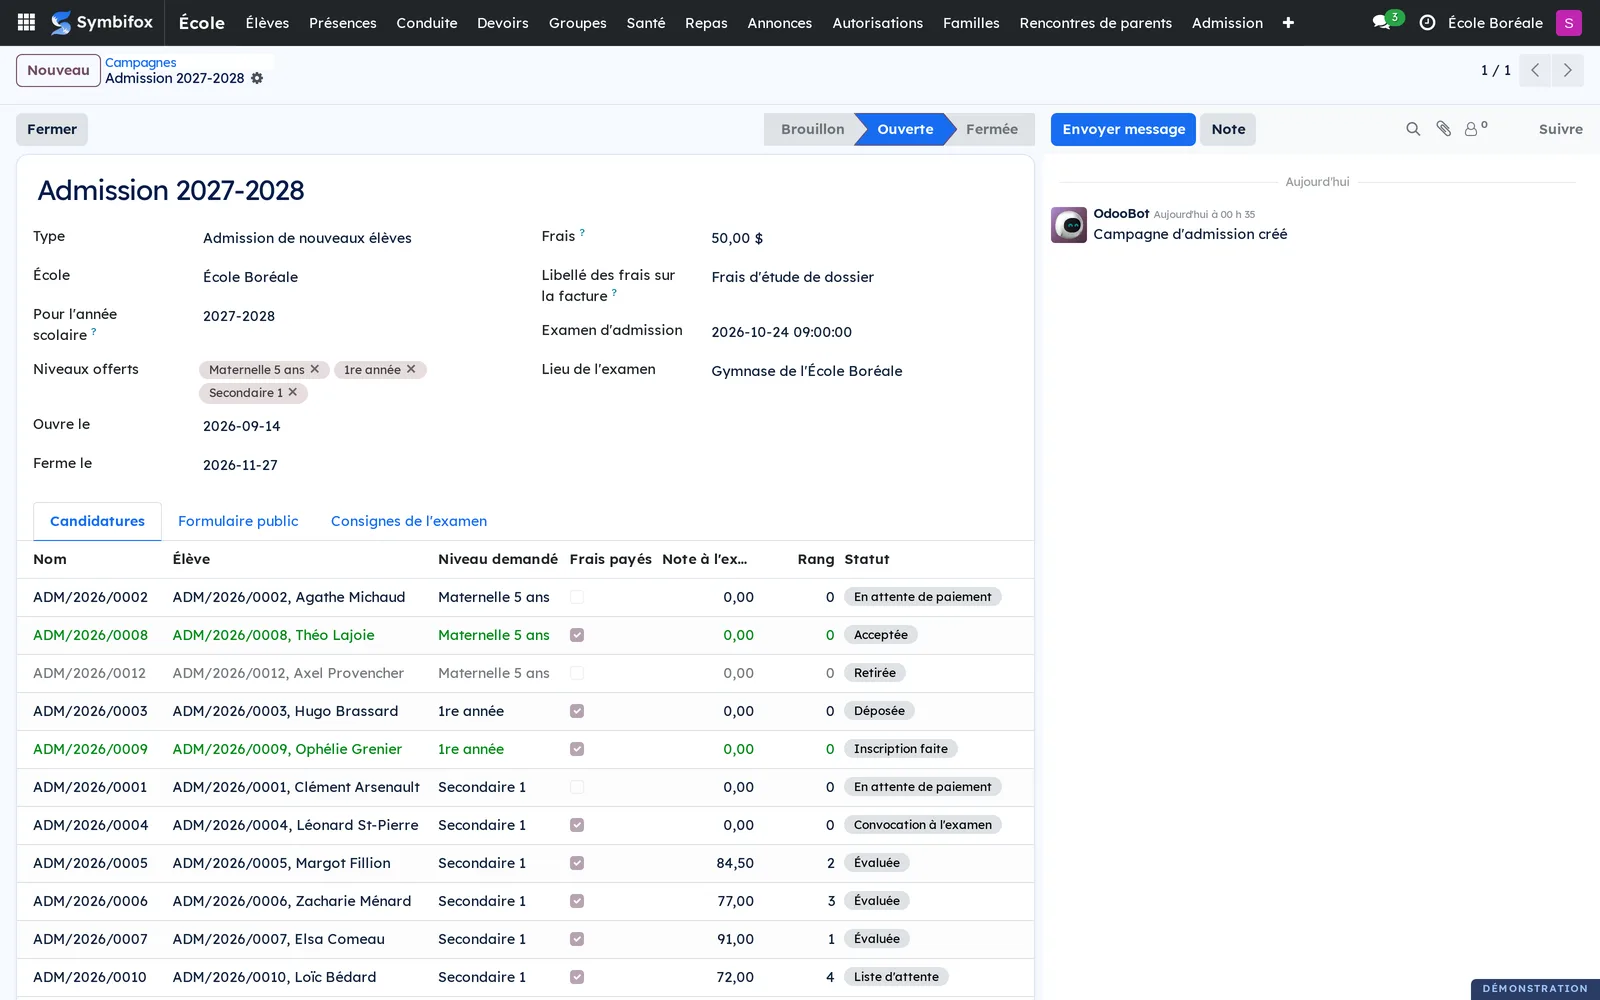Open the conversations chat icon
This screenshot has height=1000, width=1600.
click(1382, 22)
